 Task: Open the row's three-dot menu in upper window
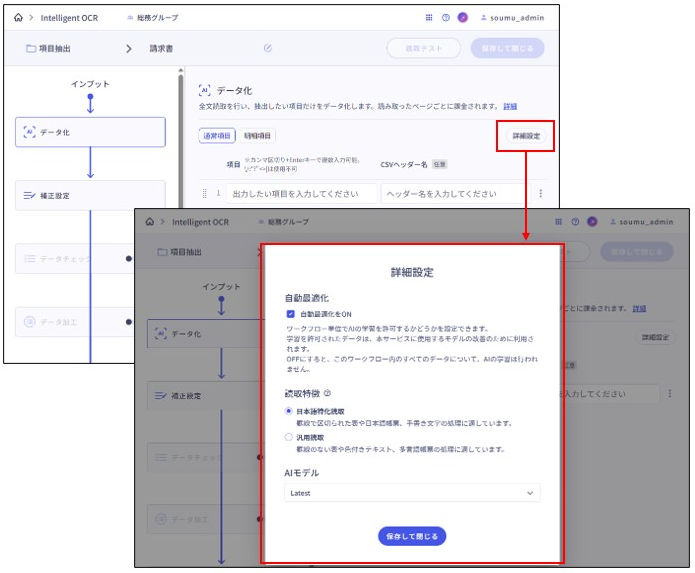(541, 194)
